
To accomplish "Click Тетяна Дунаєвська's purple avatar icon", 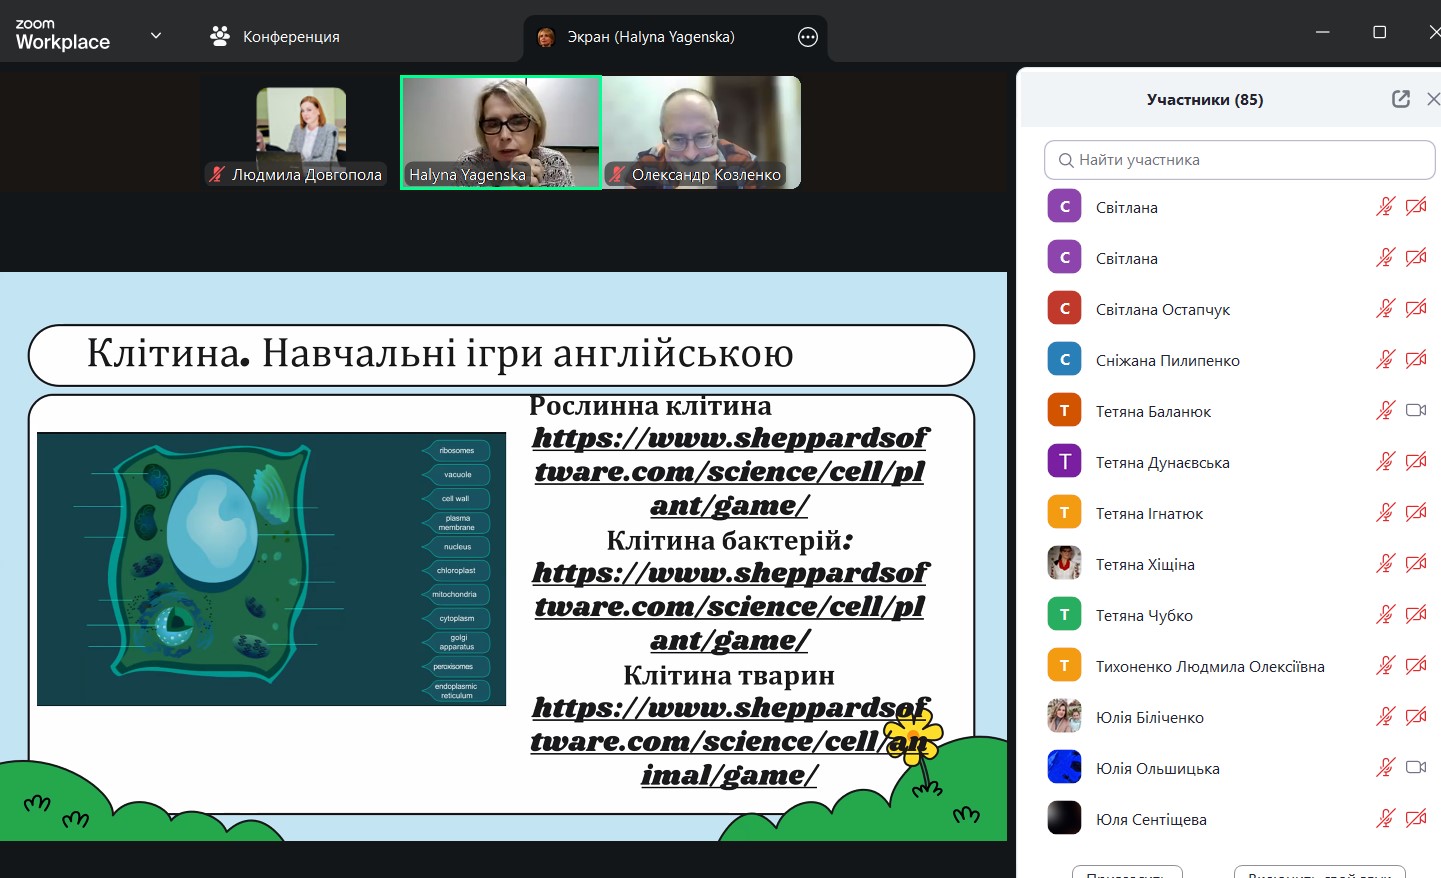I will click(x=1064, y=462).
